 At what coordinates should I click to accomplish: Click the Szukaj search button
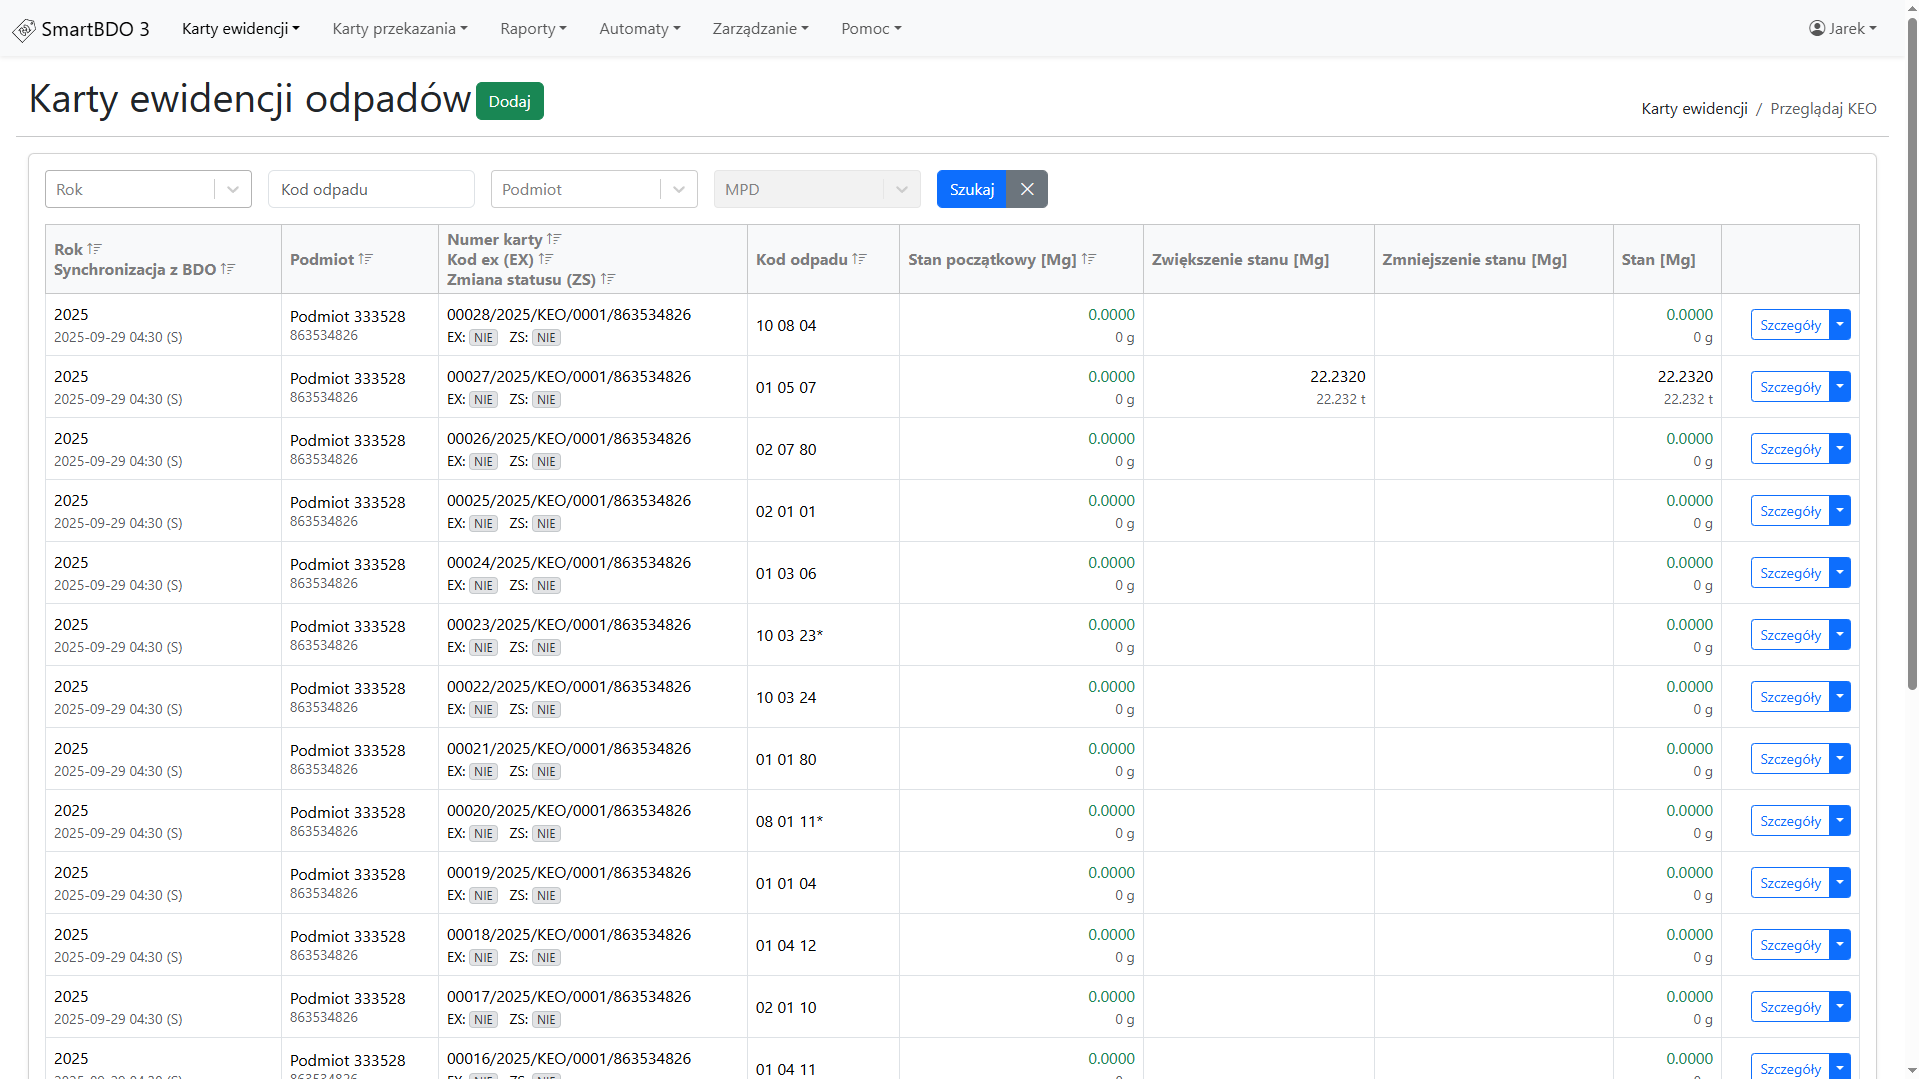pos(971,189)
